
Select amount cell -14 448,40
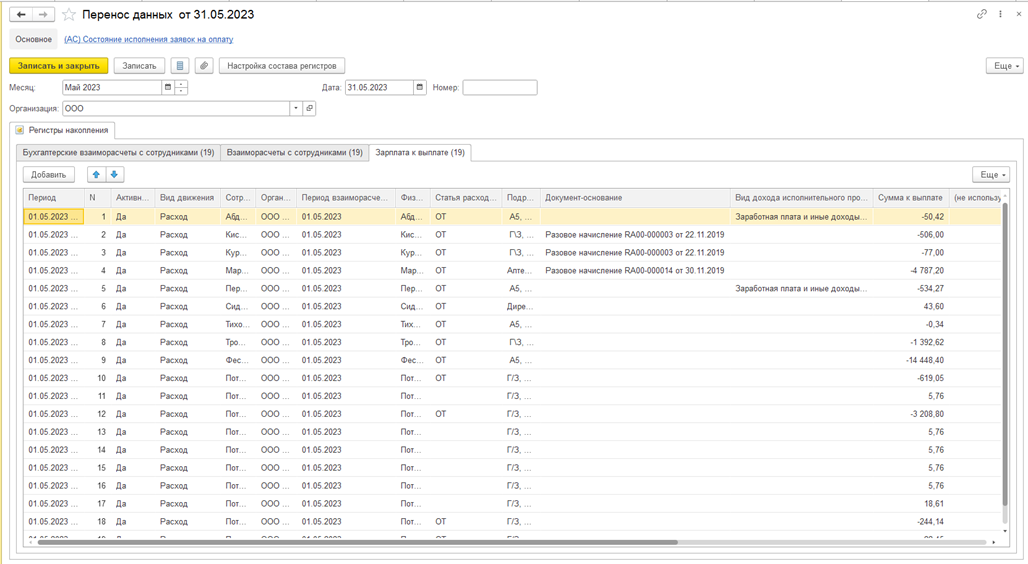point(911,360)
